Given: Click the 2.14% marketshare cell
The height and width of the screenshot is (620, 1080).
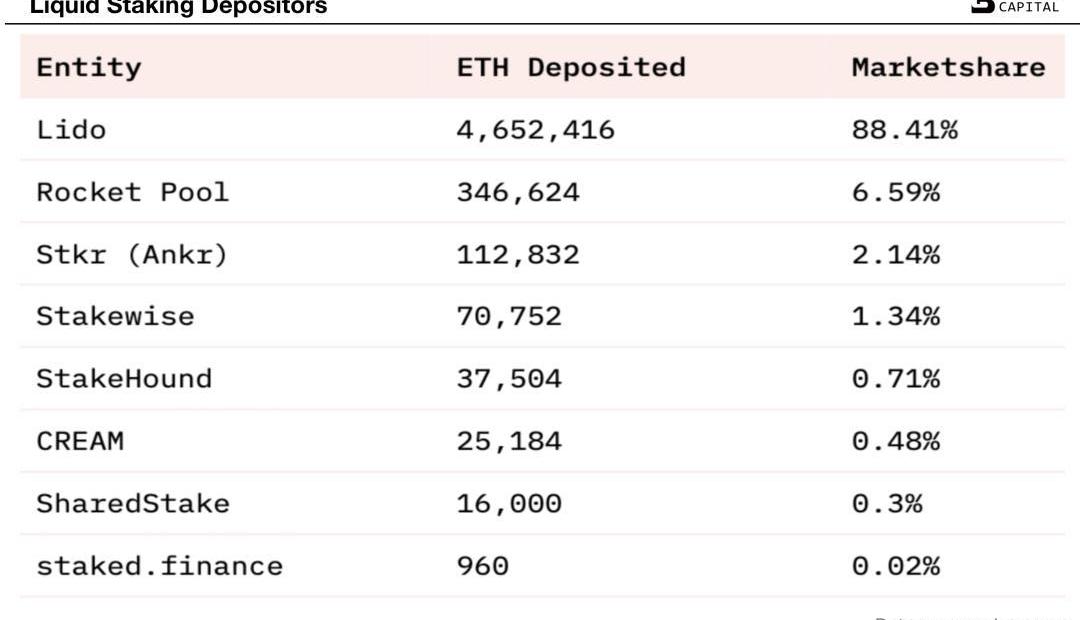Looking at the screenshot, I should [x=896, y=255].
